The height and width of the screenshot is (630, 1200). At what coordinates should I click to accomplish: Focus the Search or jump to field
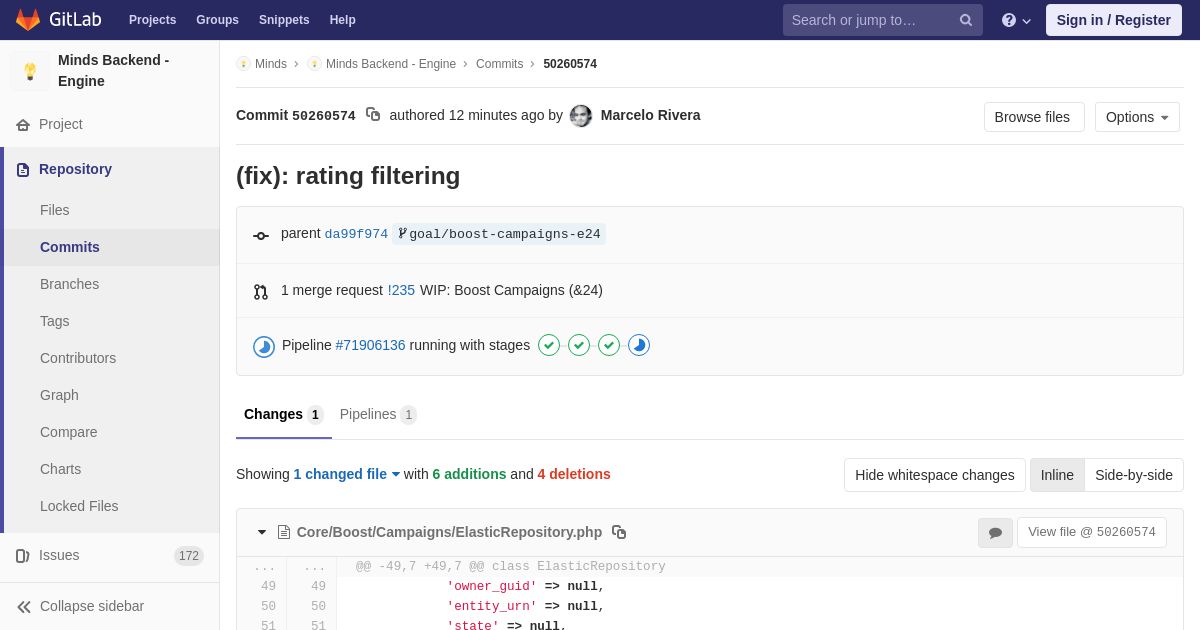click(868, 20)
